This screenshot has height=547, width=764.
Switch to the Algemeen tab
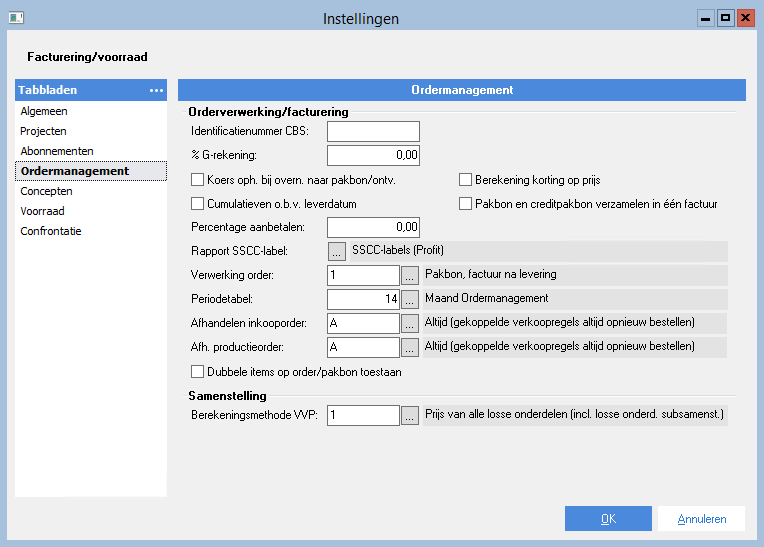pos(91,111)
